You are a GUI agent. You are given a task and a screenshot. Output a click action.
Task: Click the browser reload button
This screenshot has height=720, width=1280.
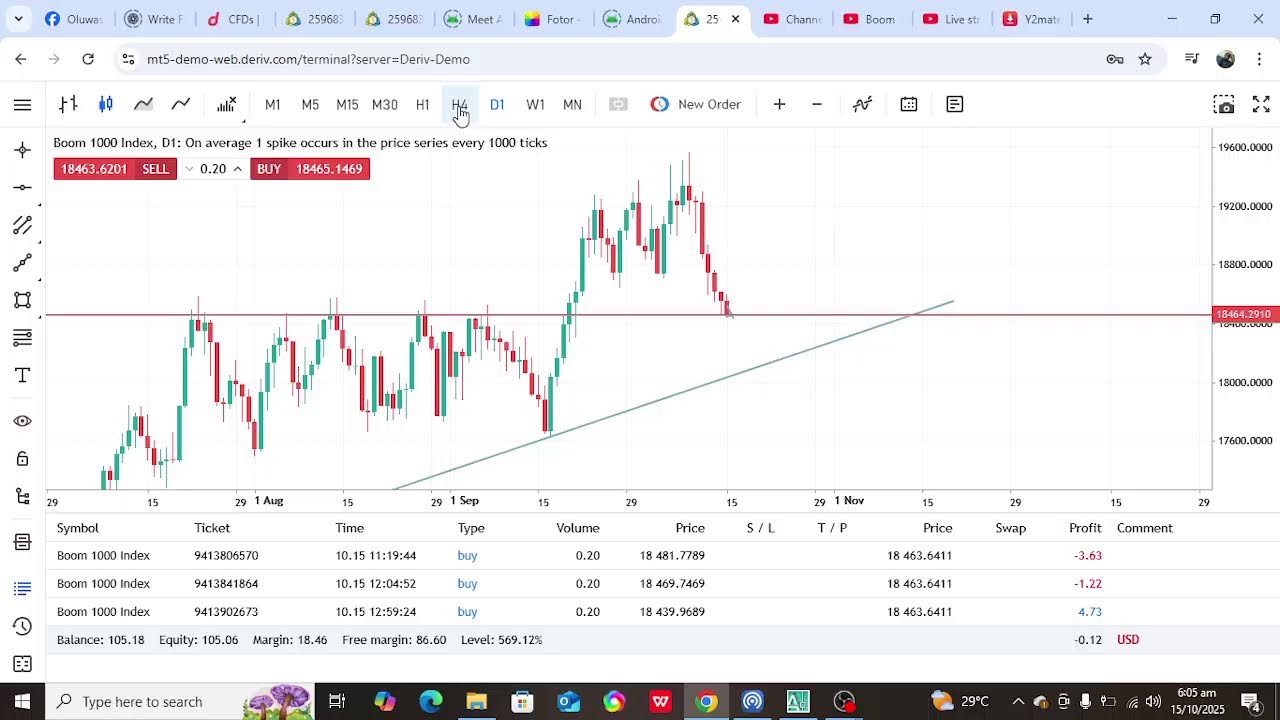88,59
